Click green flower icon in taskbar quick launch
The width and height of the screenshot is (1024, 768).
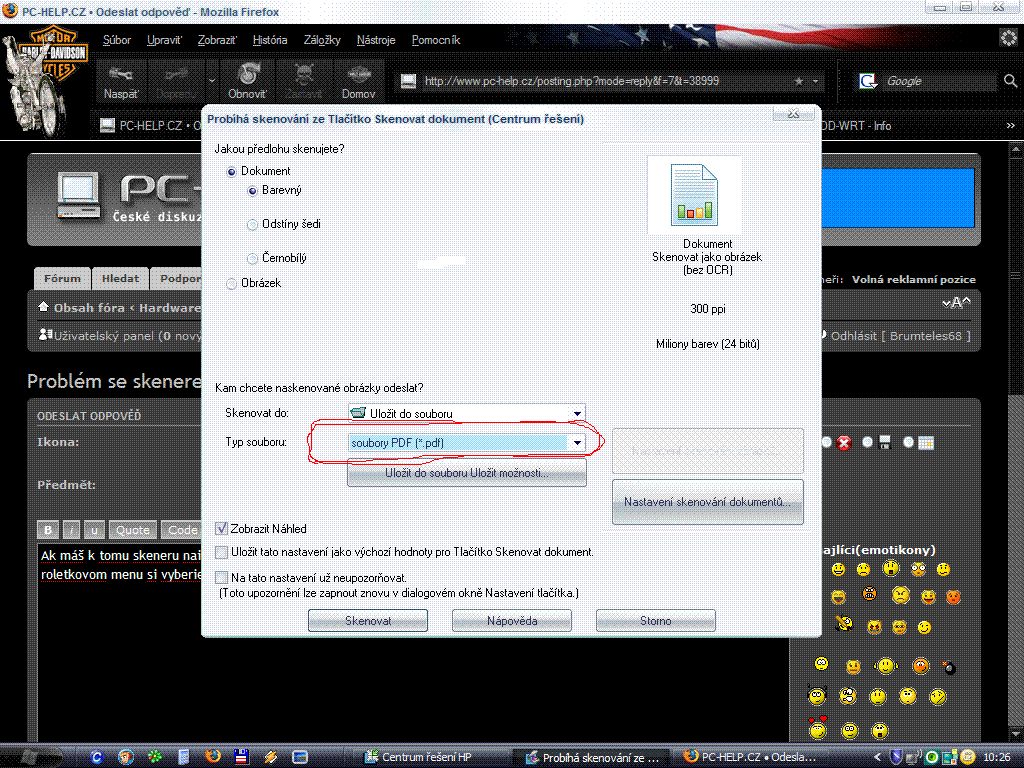pos(155,757)
